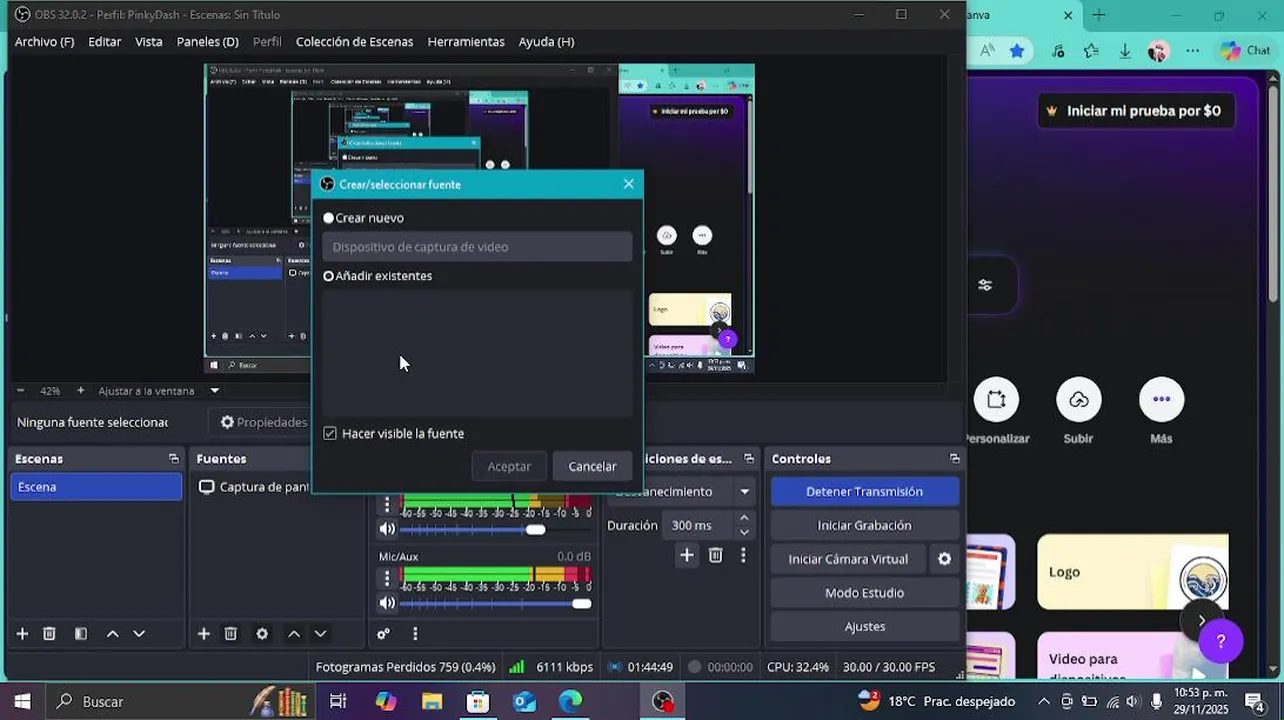This screenshot has width=1284, height=720.
Task: Open Edge Settings and more three-dot menu
Action: point(1192,51)
